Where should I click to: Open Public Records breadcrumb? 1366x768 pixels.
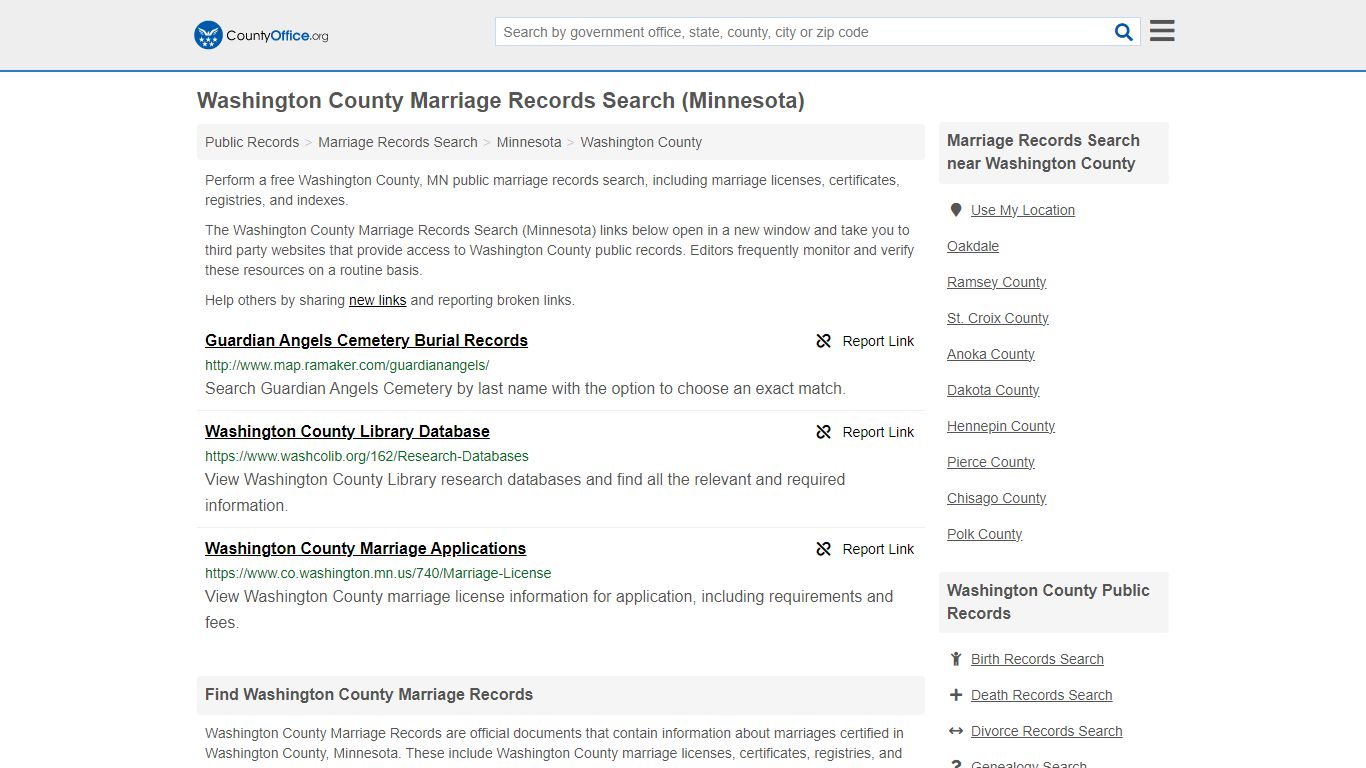252,142
